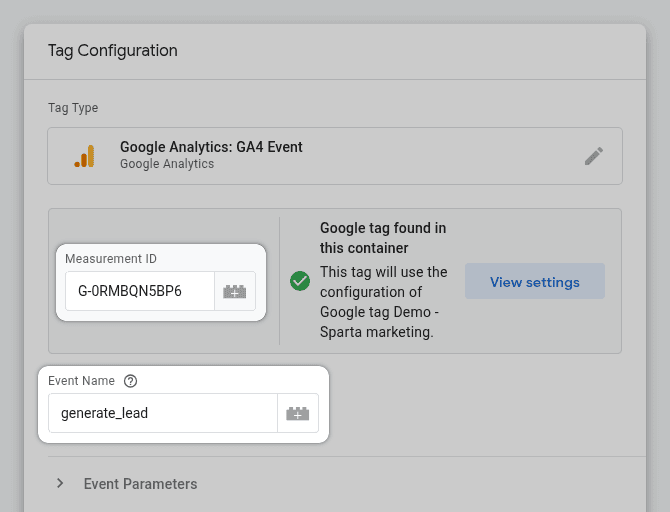Focus the Measurement ID input field

point(140,291)
